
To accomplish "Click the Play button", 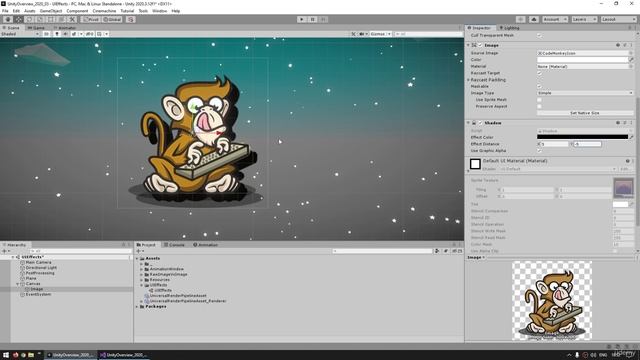I will pyautogui.click(x=302, y=19).
